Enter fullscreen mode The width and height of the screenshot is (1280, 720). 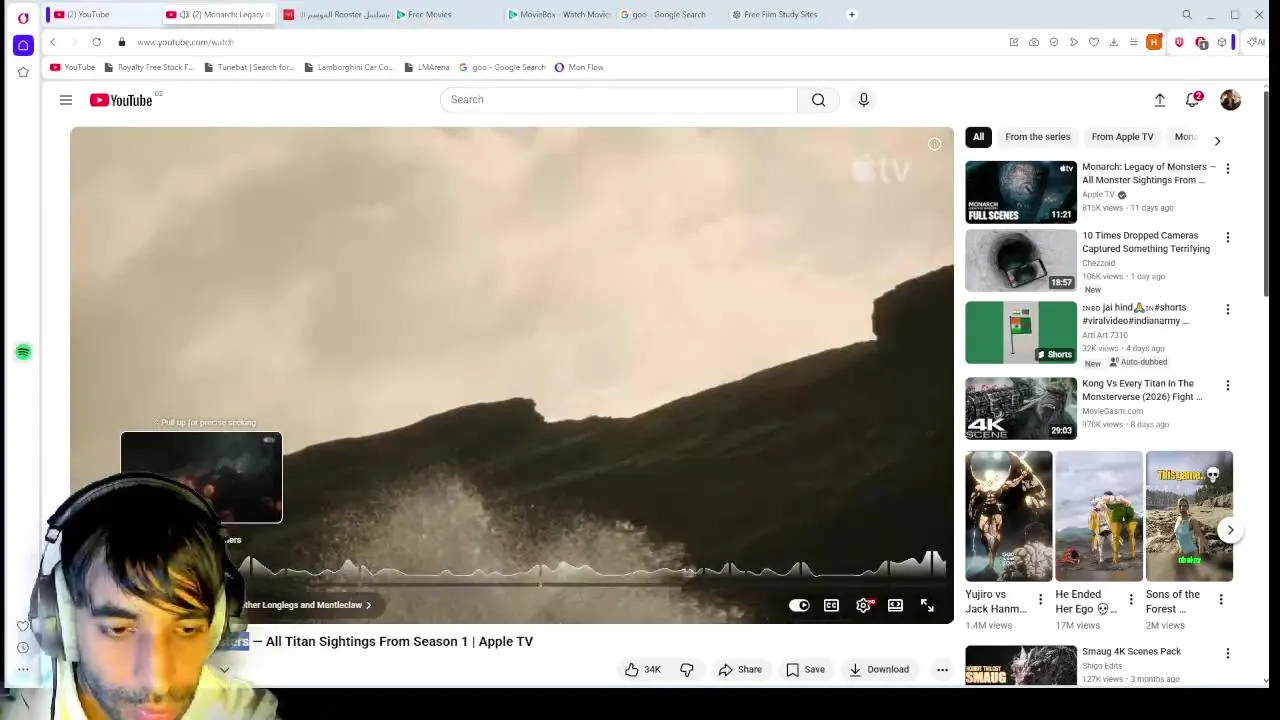pos(927,605)
